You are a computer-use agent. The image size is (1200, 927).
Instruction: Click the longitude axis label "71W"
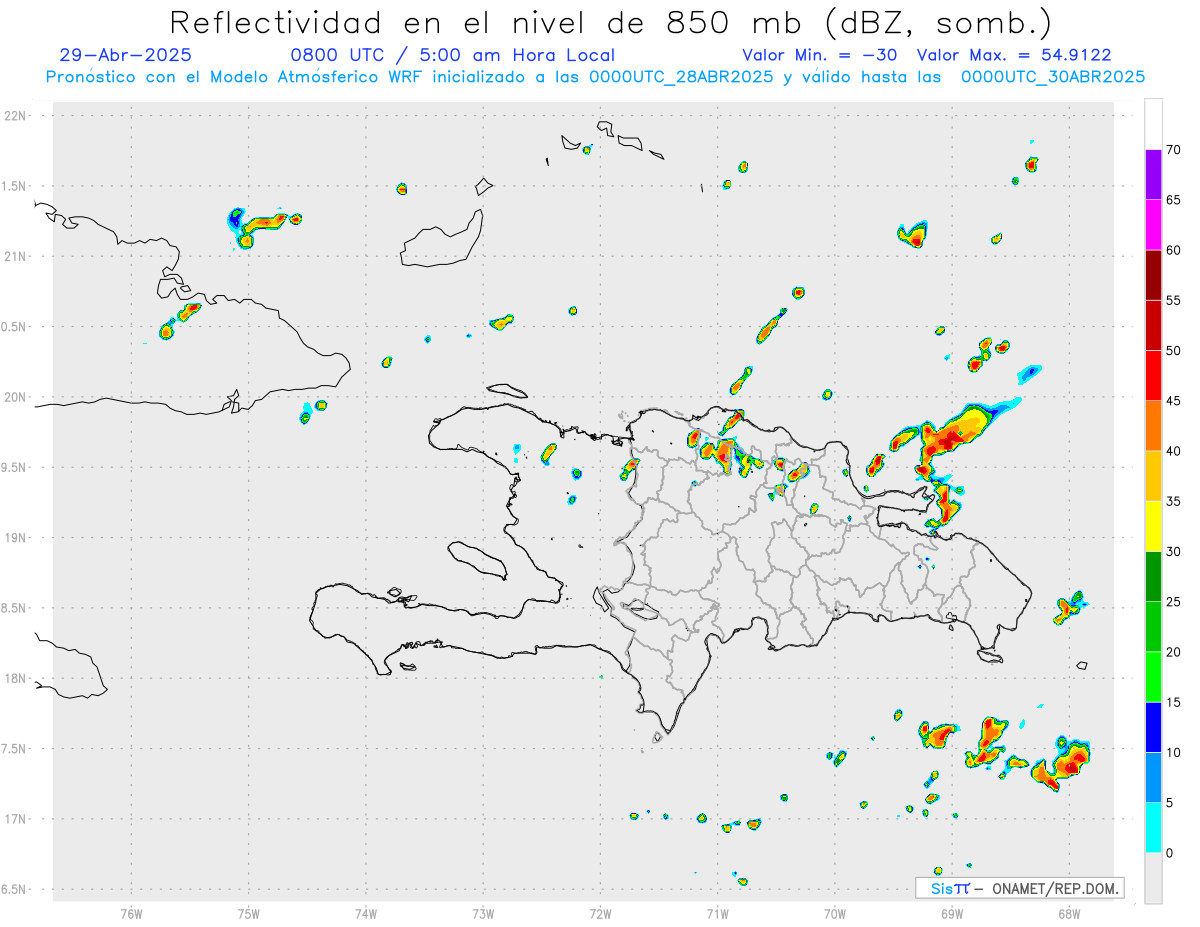coord(717,913)
